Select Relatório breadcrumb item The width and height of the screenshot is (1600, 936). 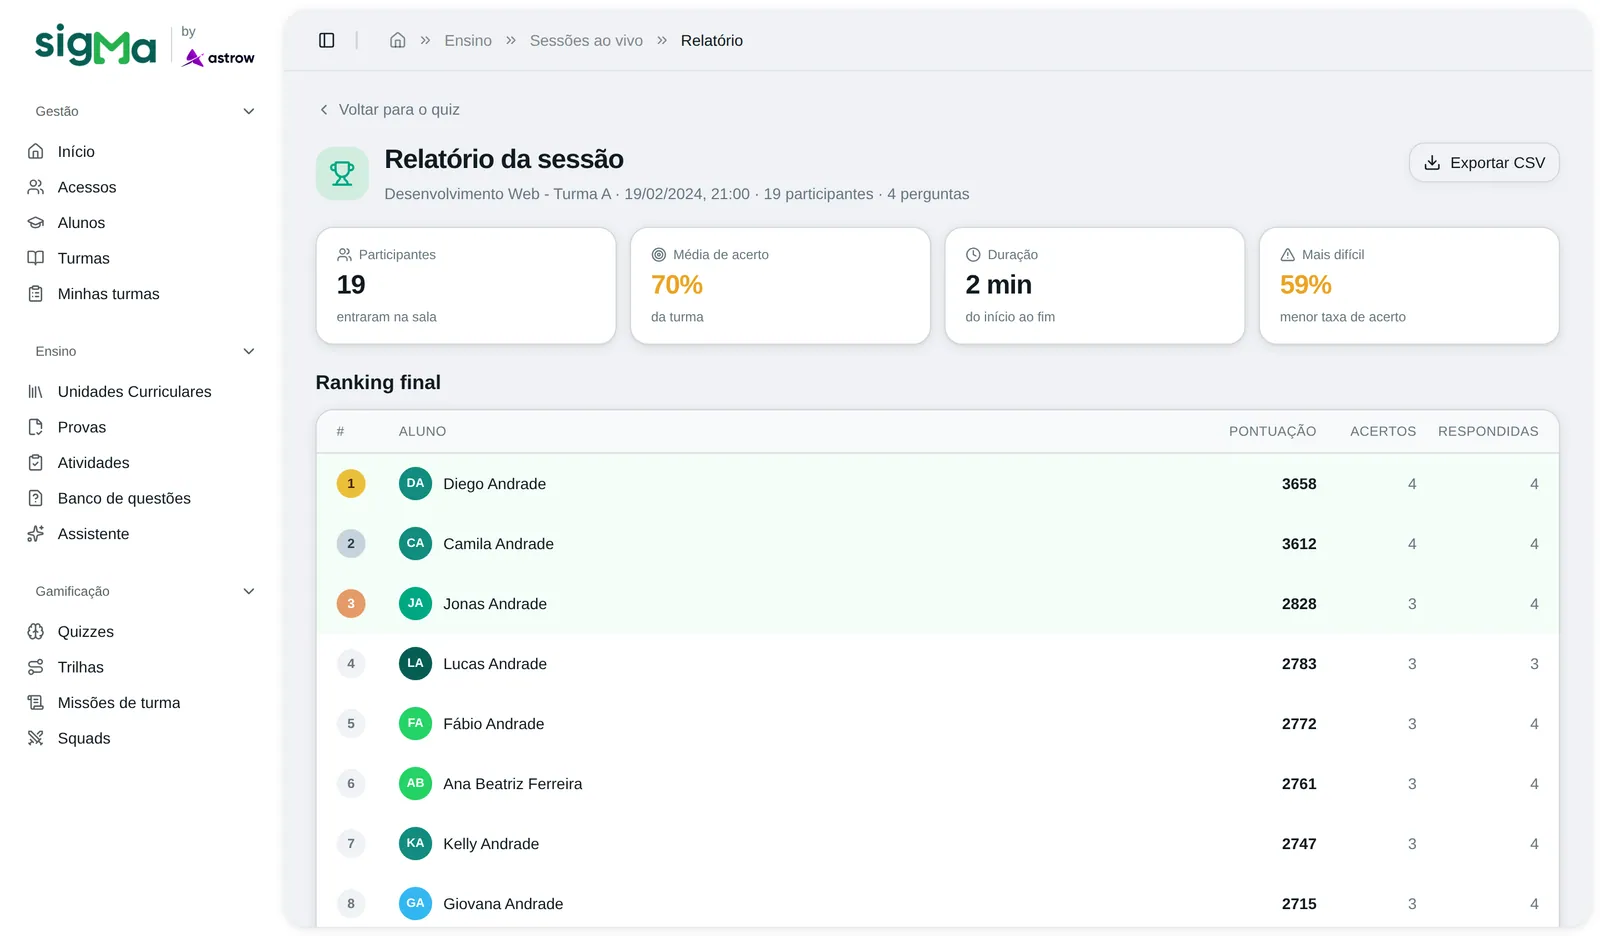tap(712, 40)
